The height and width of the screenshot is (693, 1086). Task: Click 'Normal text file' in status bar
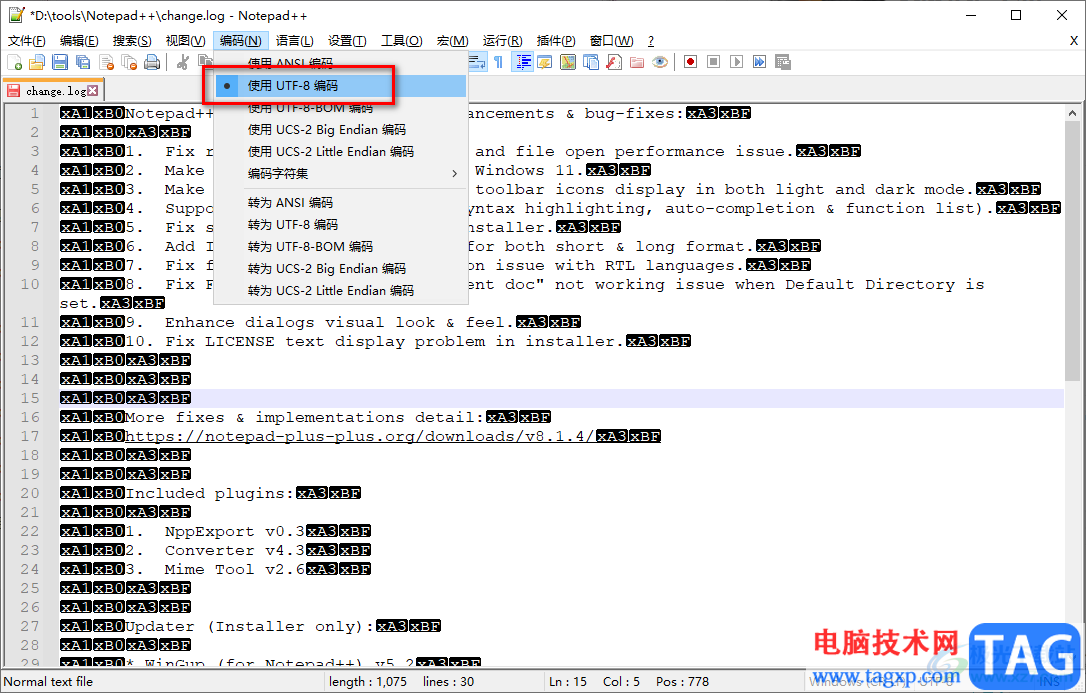click(48, 682)
